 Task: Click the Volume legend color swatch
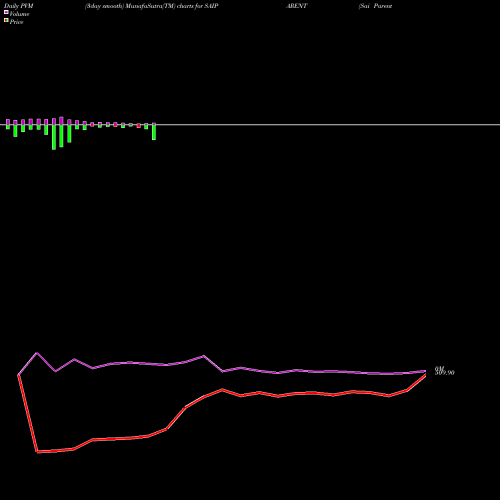[x=6, y=12]
